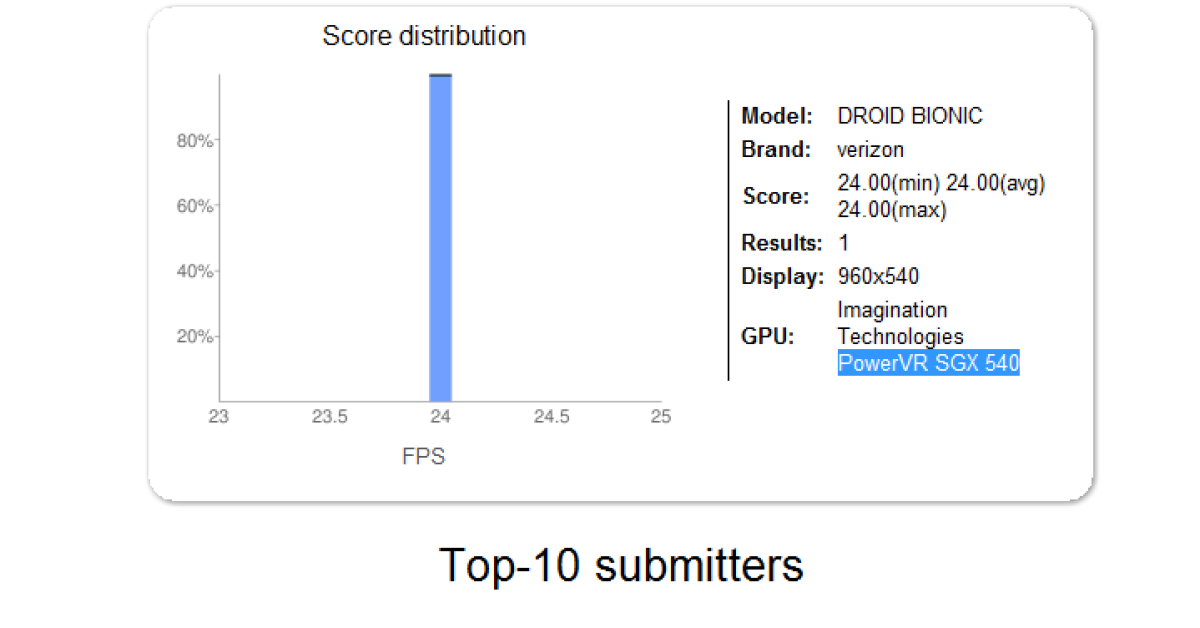Image resolution: width=1200 pixels, height=628 pixels.
Task: Click the '23' x-axis tick label
Action: click(219, 417)
